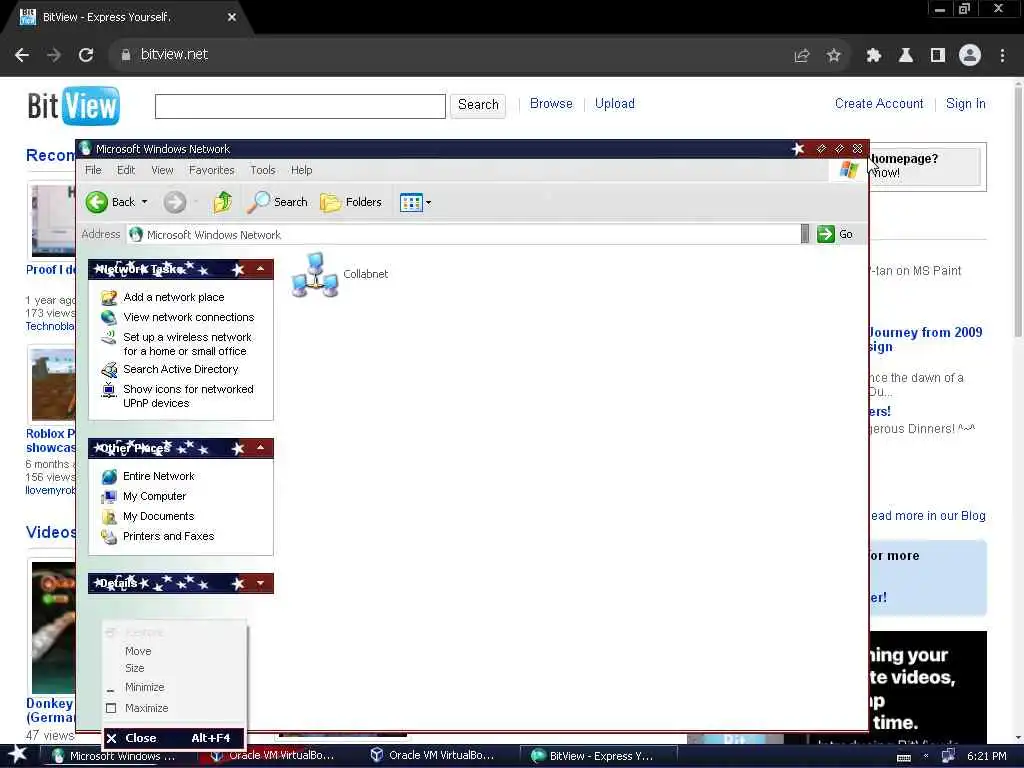The height and width of the screenshot is (768, 1024).
Task: Click the wireless network setup icon
Action: pyautogui.click(x=109, y=338)
